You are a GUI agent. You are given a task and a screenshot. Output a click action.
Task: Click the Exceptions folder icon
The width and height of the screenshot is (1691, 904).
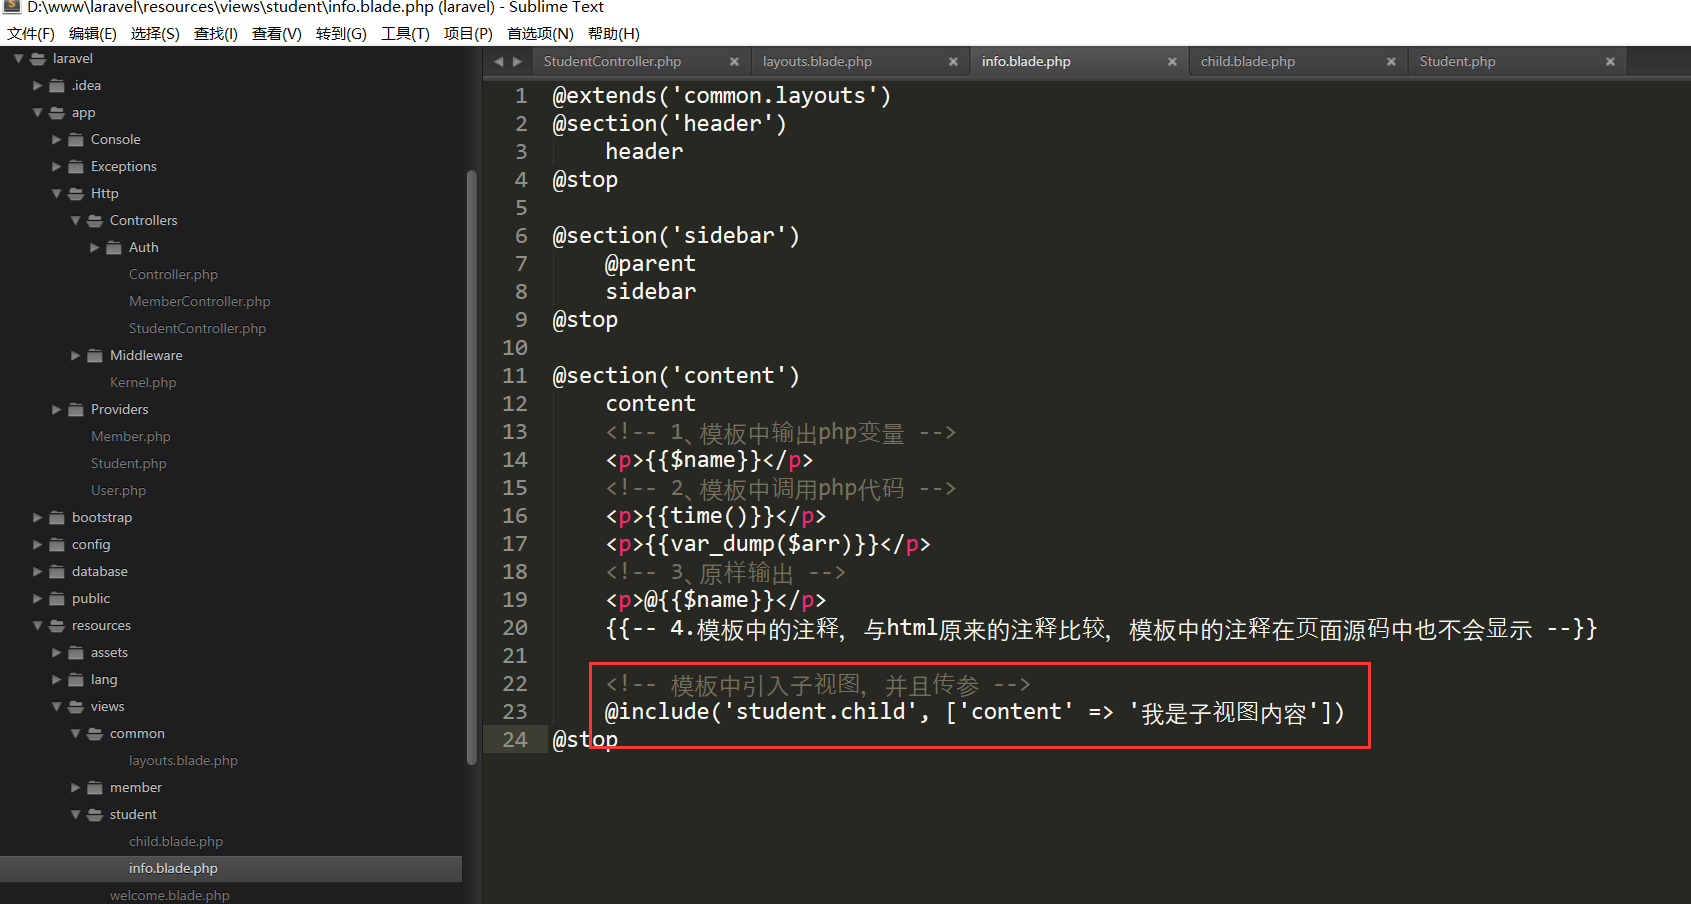pyautogui.click(x=76, y=167)
